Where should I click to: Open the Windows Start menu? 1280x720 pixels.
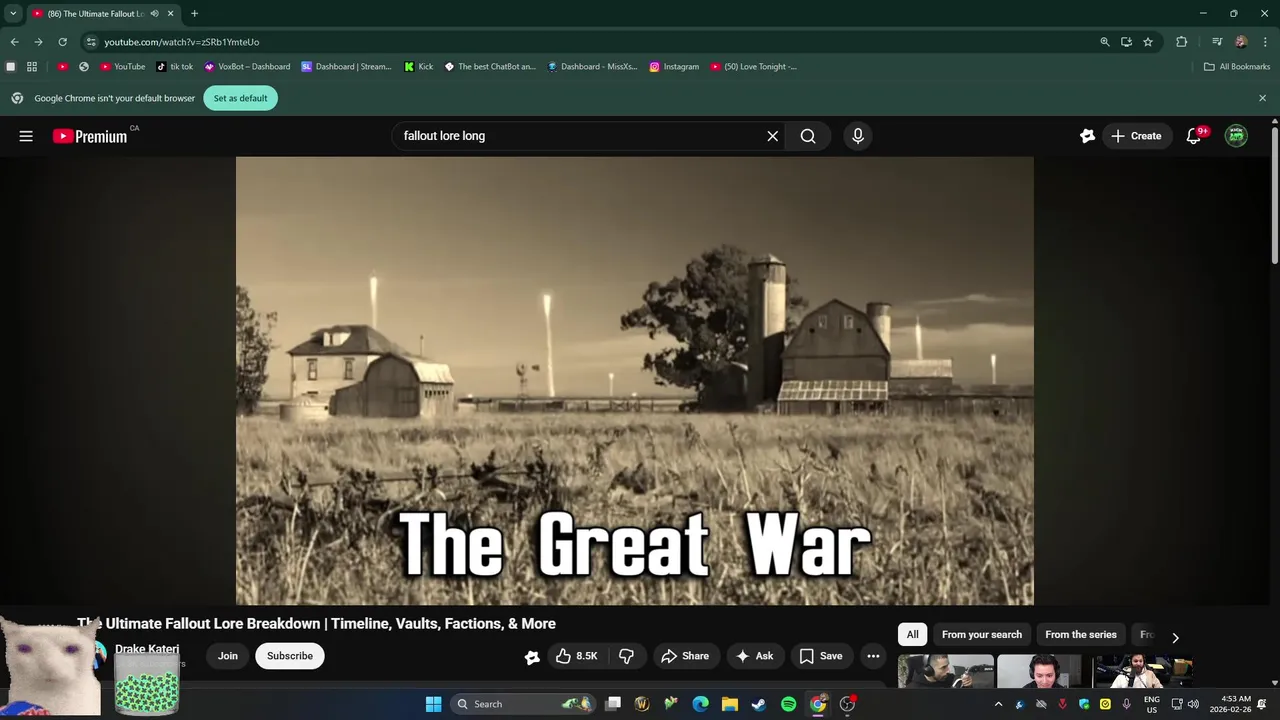[x=433, y=704]
